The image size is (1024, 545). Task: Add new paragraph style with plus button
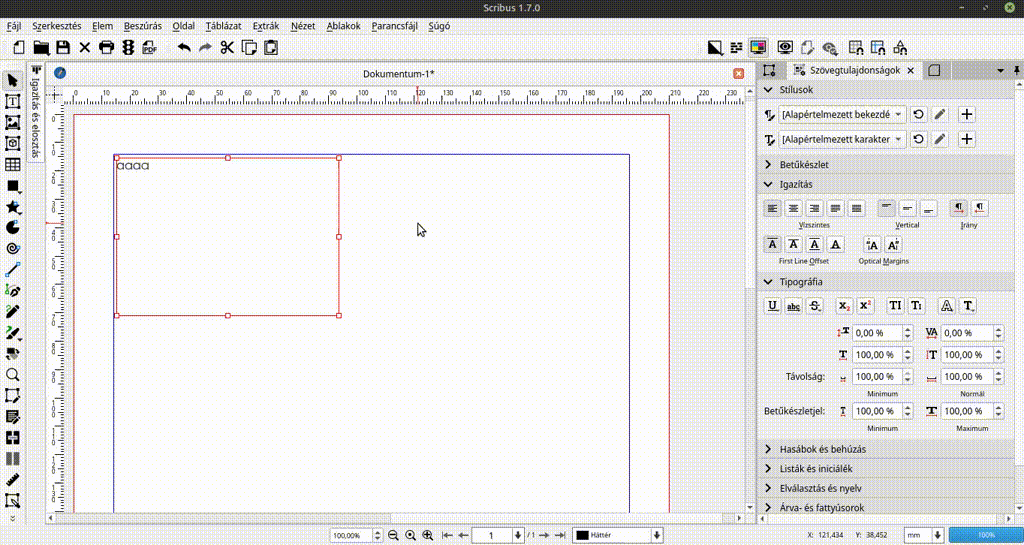967,115
